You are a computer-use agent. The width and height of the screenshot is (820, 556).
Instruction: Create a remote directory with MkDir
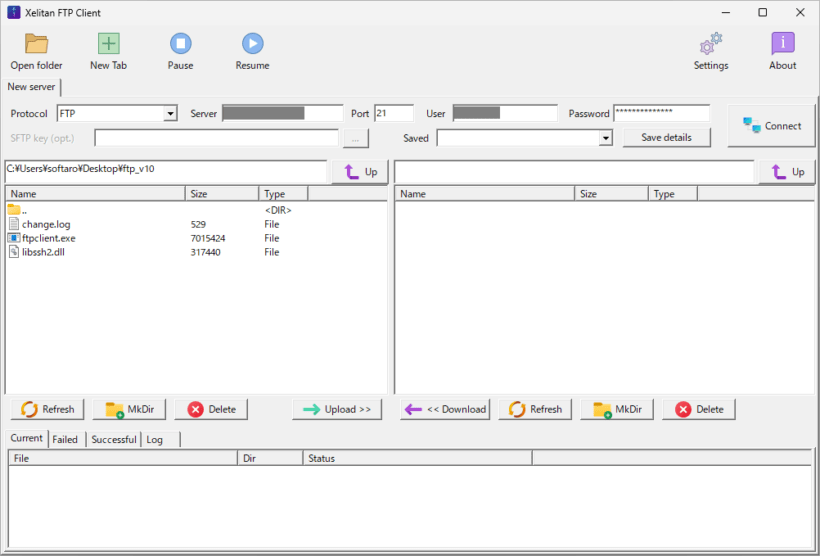tap(617, 410)
